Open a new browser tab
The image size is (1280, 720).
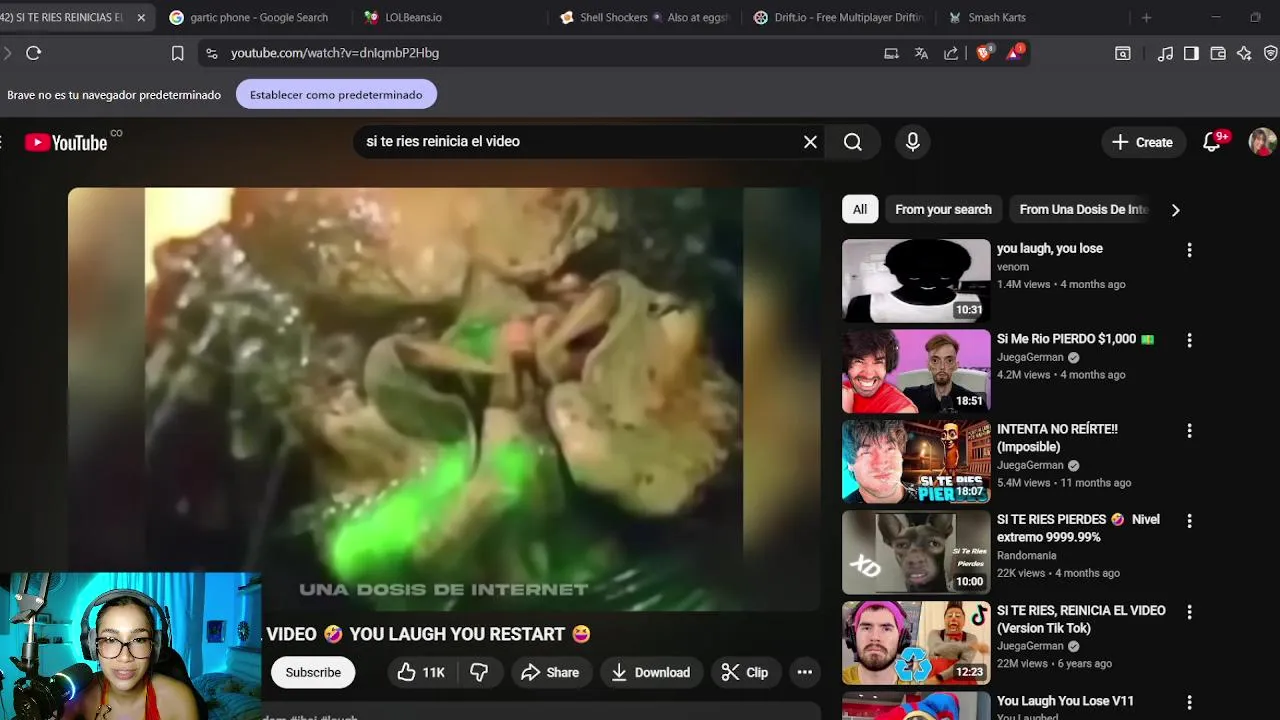tap(1147, 17)
